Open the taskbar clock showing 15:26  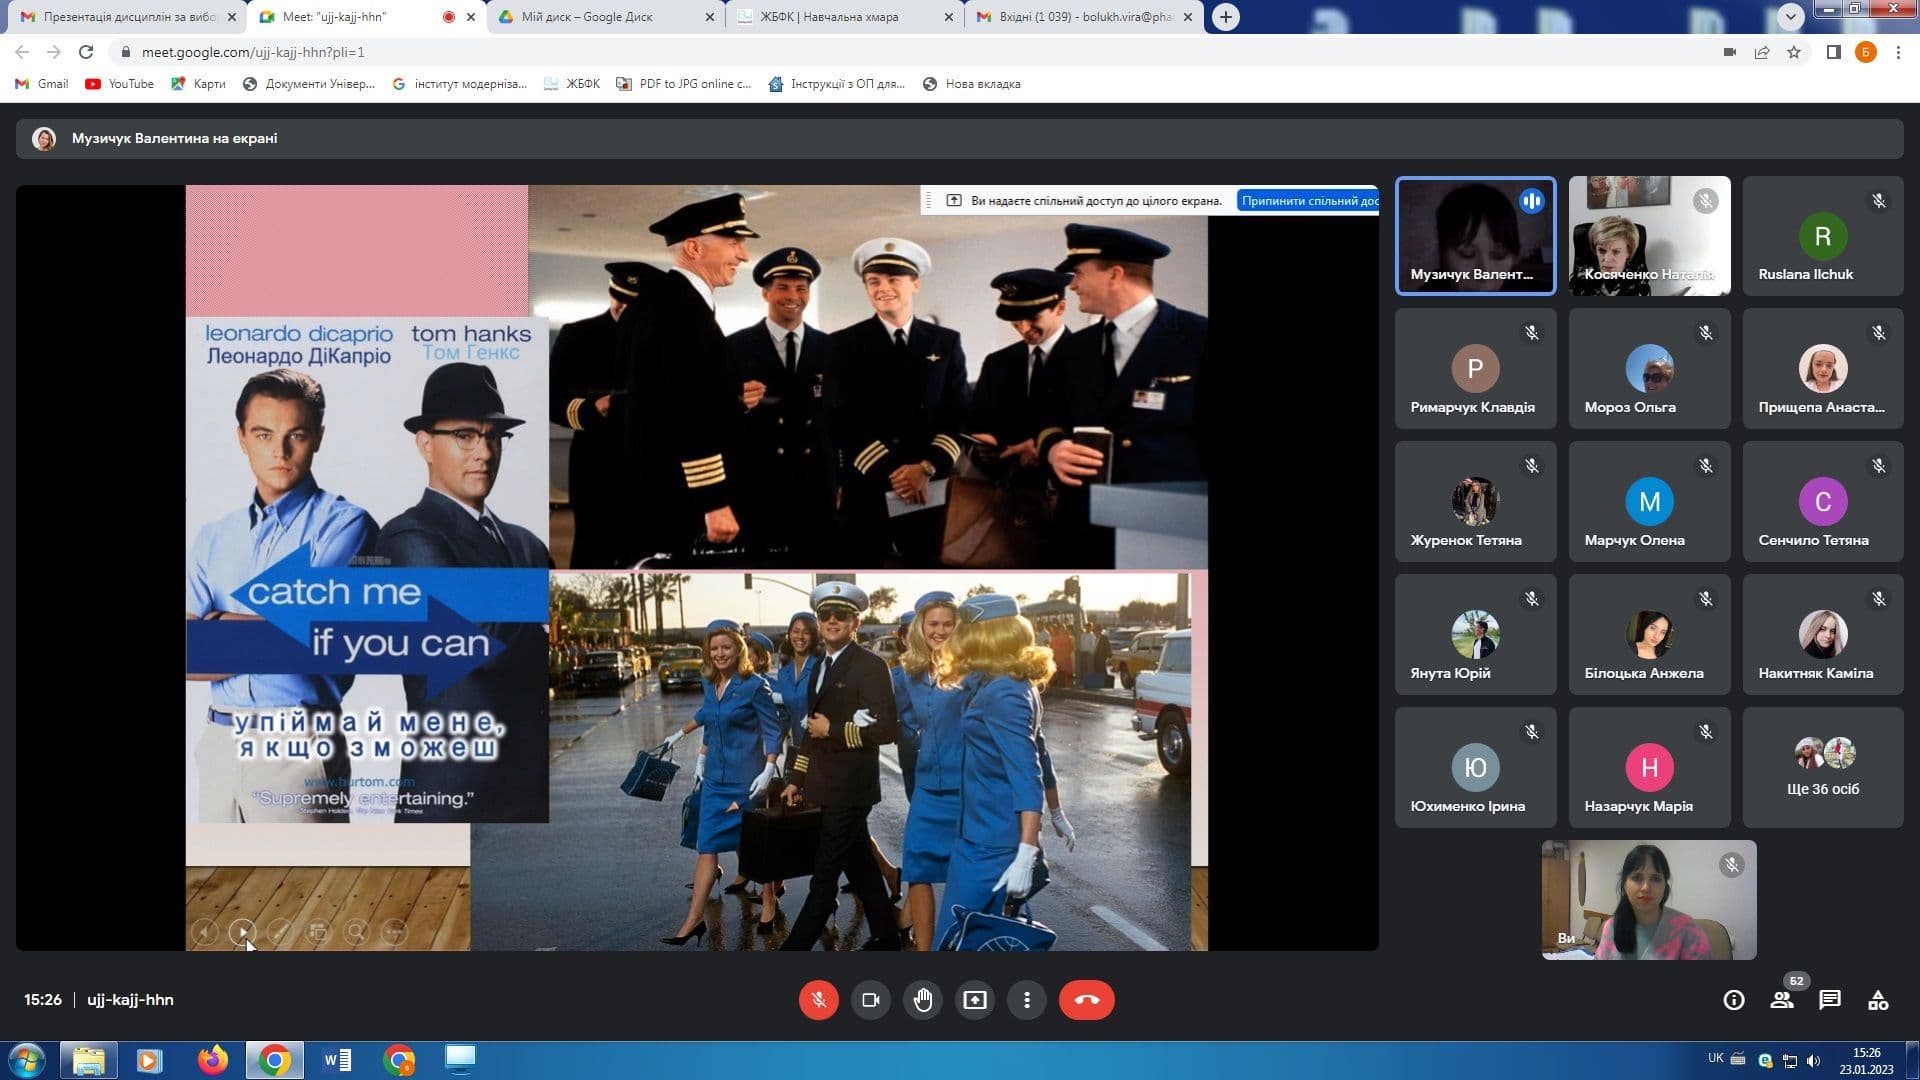[x=1866, y=1060]
